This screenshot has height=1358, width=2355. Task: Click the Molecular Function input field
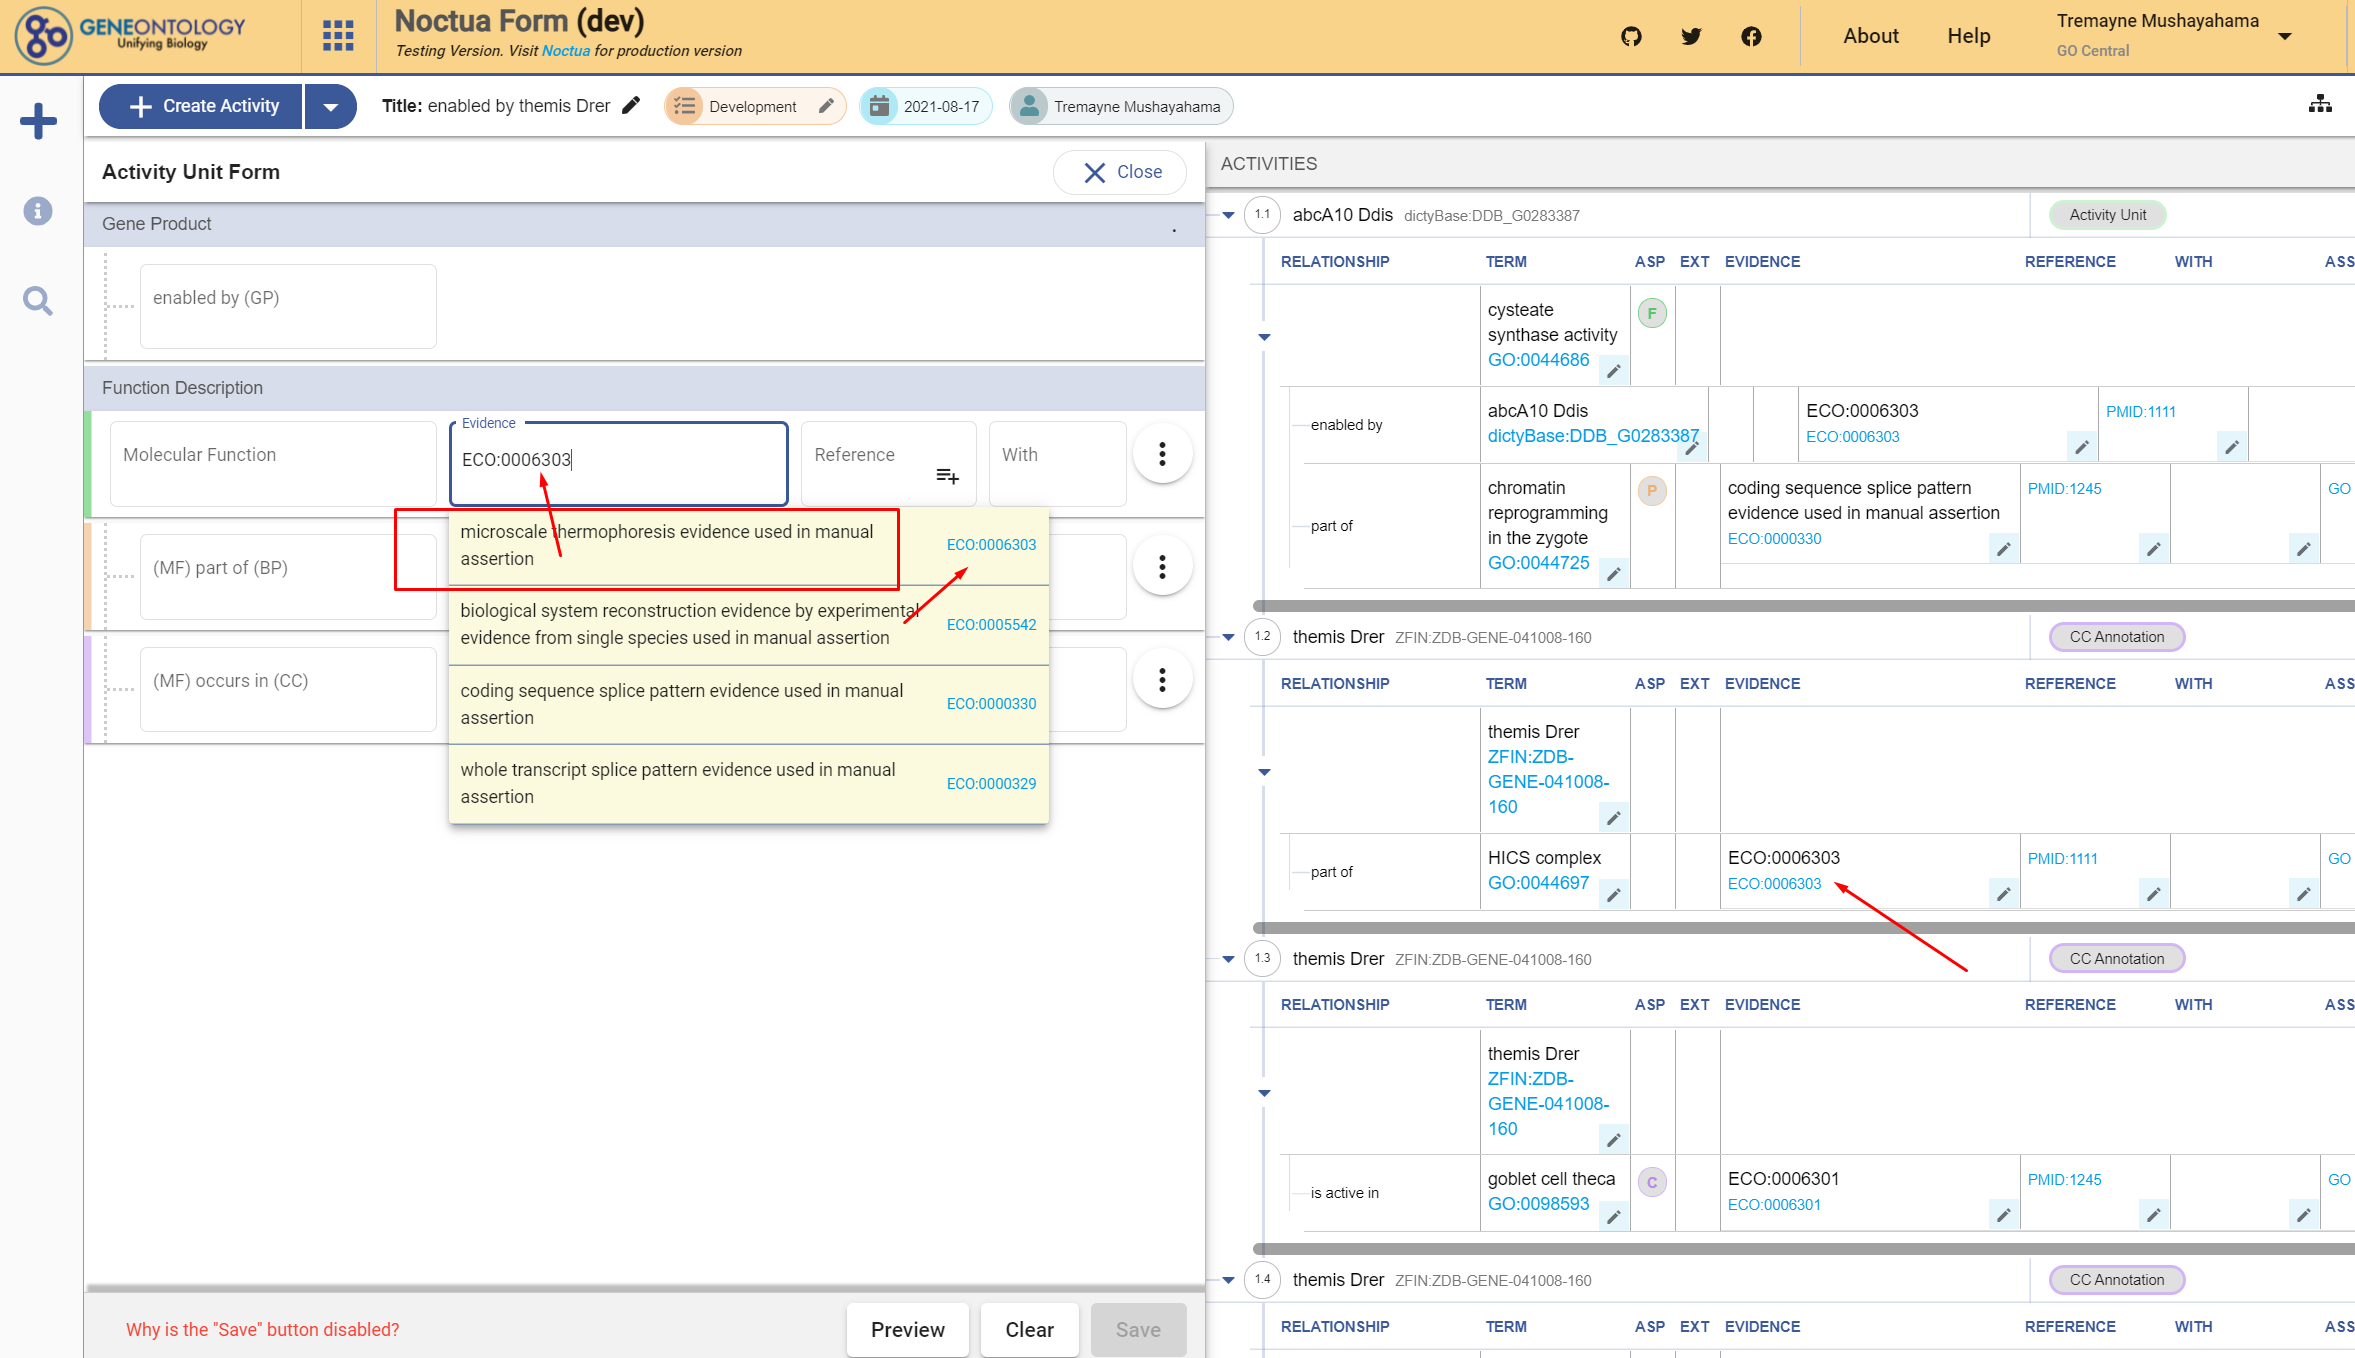tap(272, 463)
